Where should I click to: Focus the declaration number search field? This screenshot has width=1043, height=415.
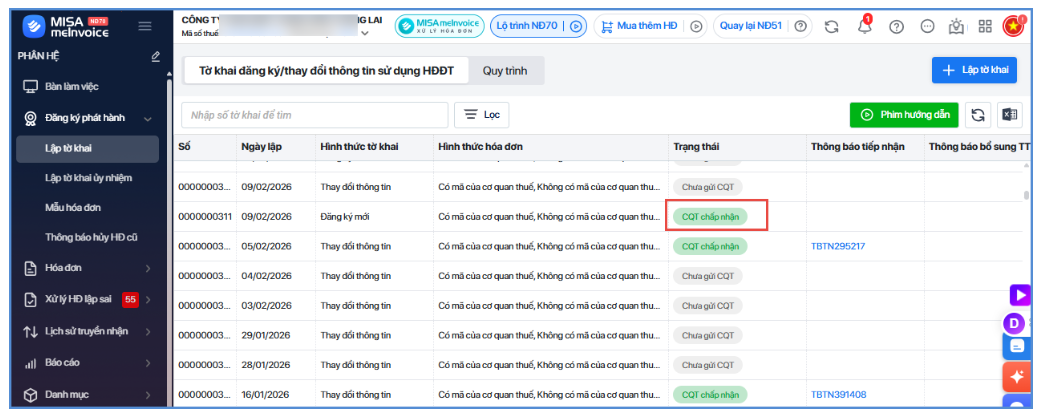(315, 115)
